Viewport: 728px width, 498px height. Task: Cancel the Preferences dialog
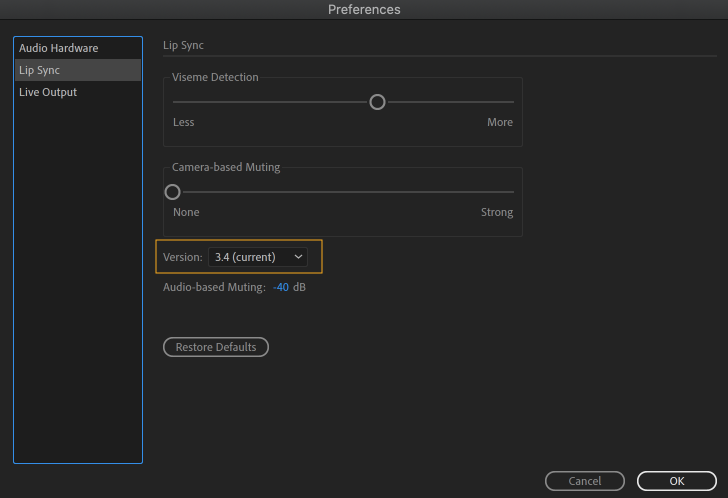[x=585, y=481]
